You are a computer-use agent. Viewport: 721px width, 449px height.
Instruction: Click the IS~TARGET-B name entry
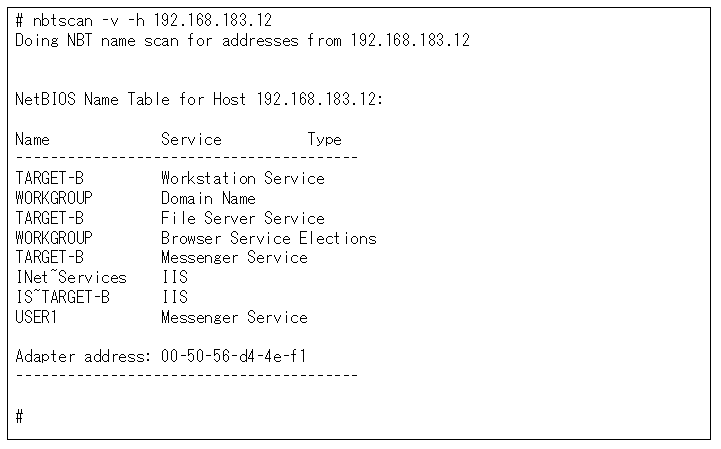[x=63, y=297]
